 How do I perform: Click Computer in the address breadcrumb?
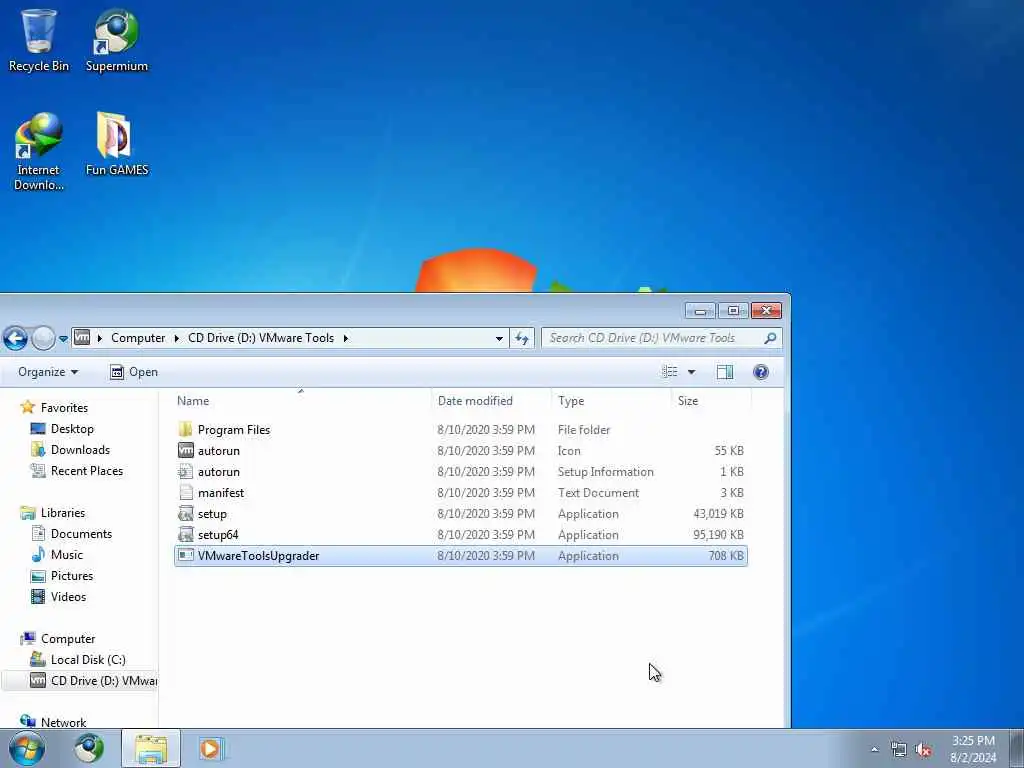pos(138,338)
